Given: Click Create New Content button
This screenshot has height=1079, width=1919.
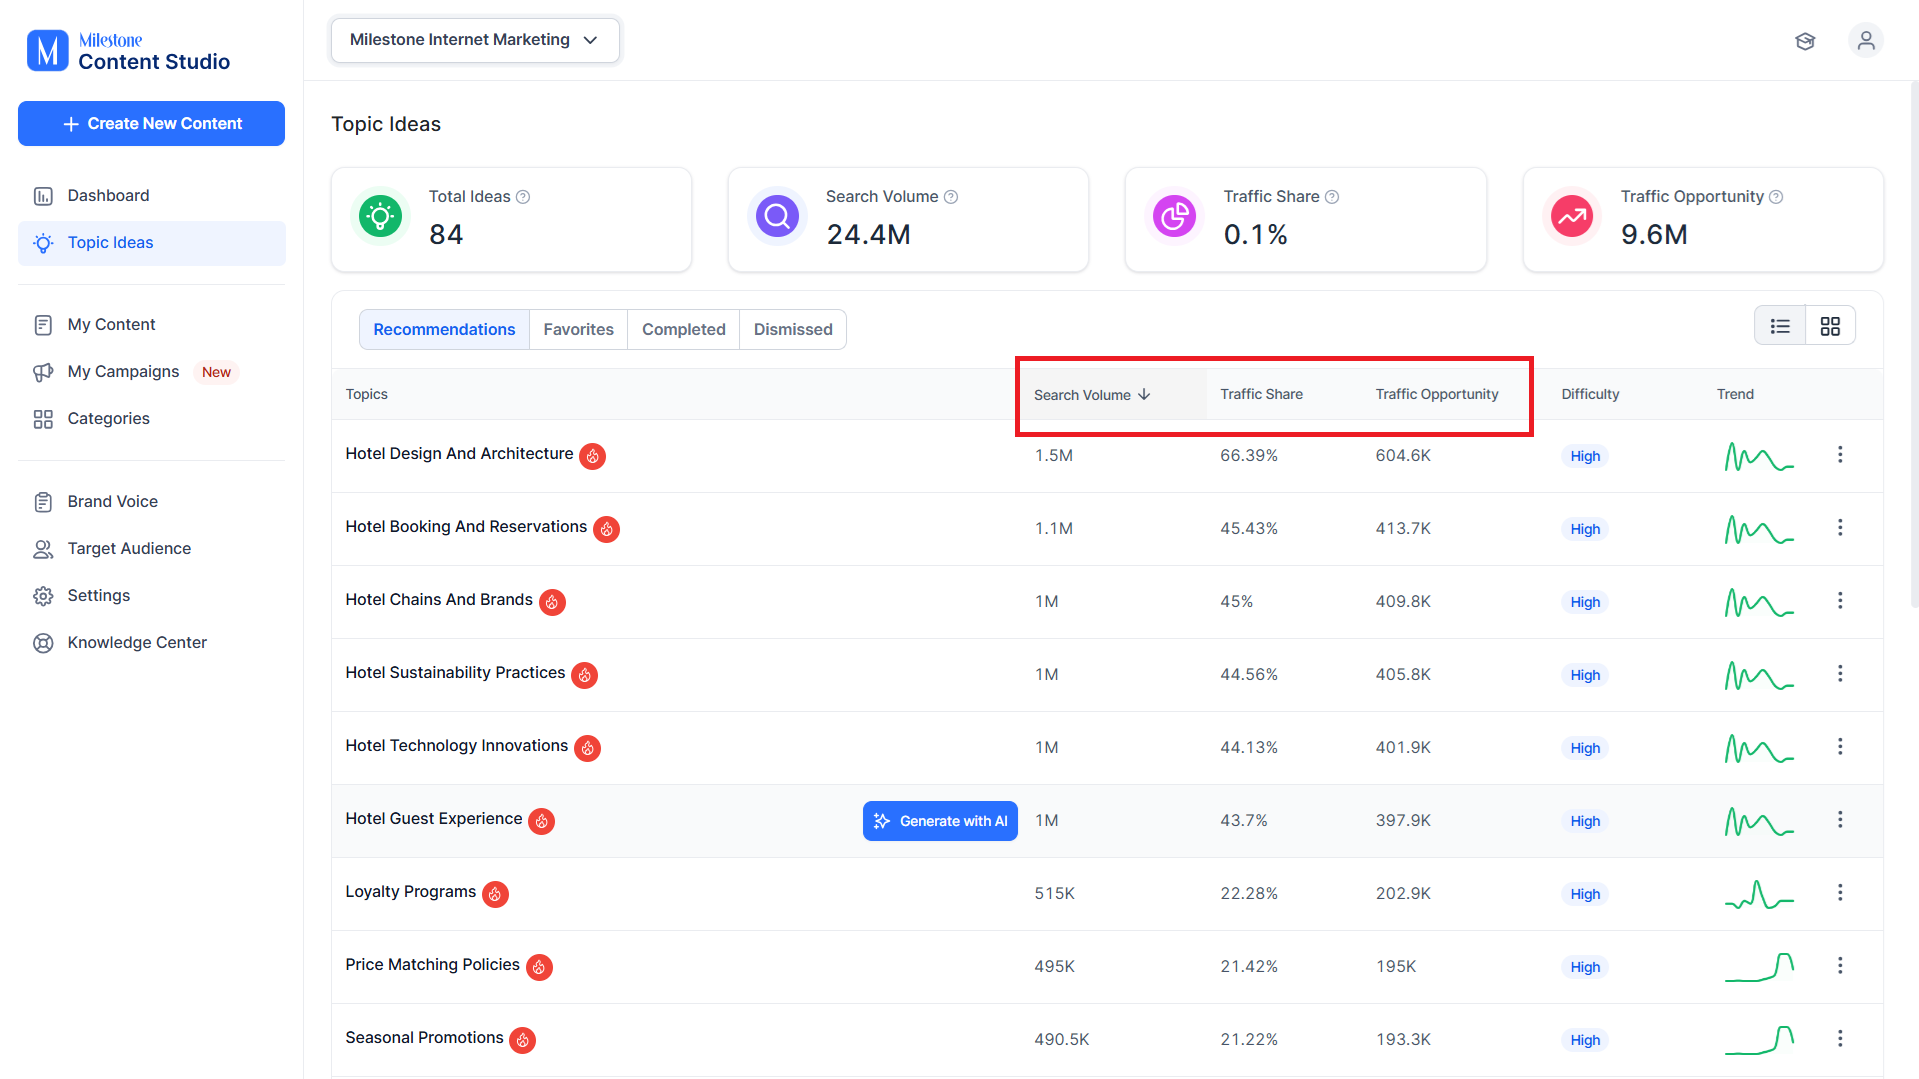Looking at the screenshot, I should (151, 123).
